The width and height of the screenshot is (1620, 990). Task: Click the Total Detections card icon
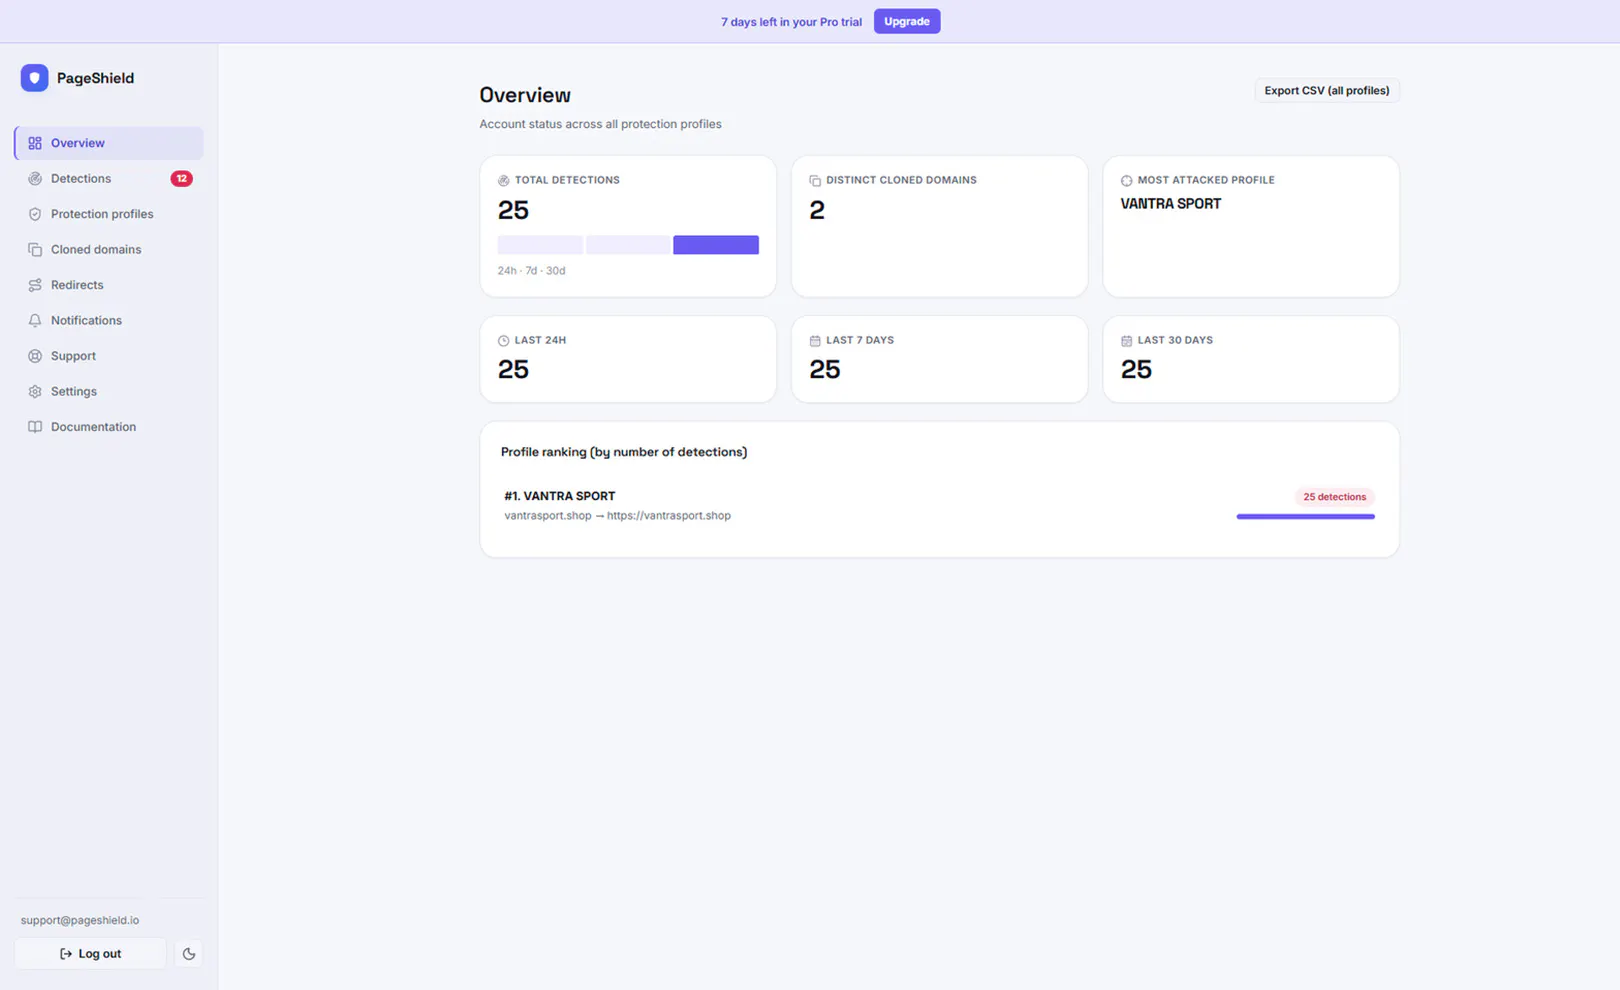[504, 181]
